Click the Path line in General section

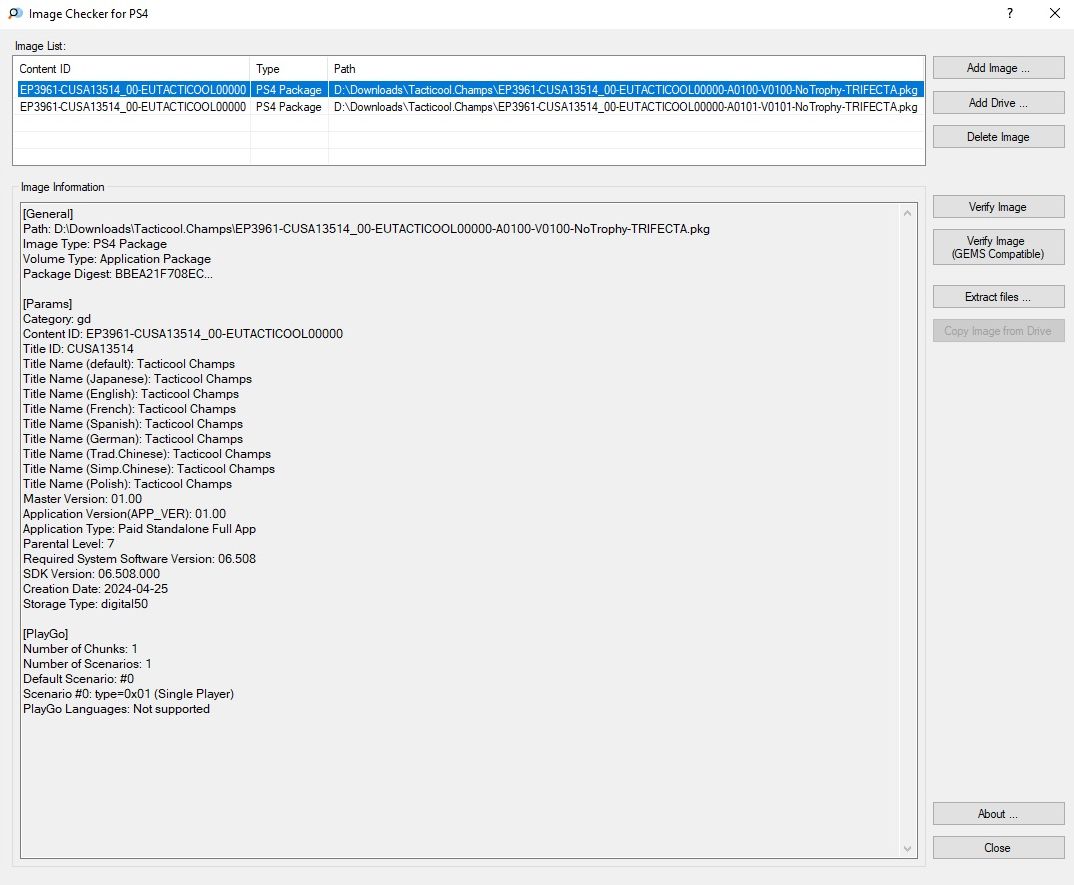pyautogui.click(x=366, y=229)
